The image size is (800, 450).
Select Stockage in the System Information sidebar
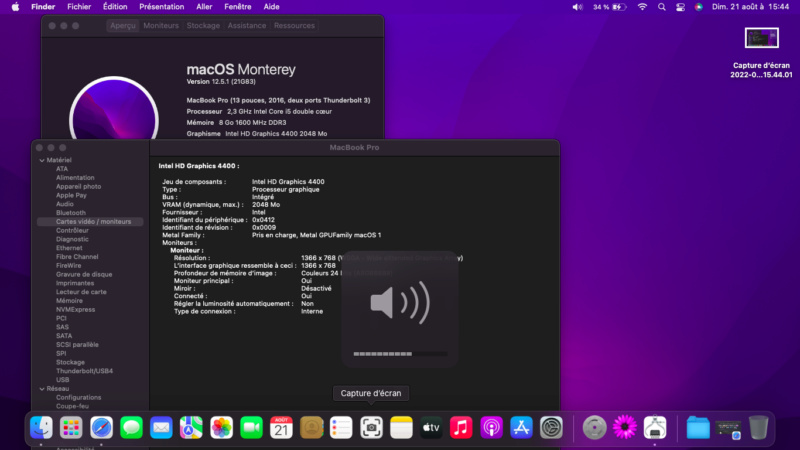pyautogui.click(x=70, y=362)
